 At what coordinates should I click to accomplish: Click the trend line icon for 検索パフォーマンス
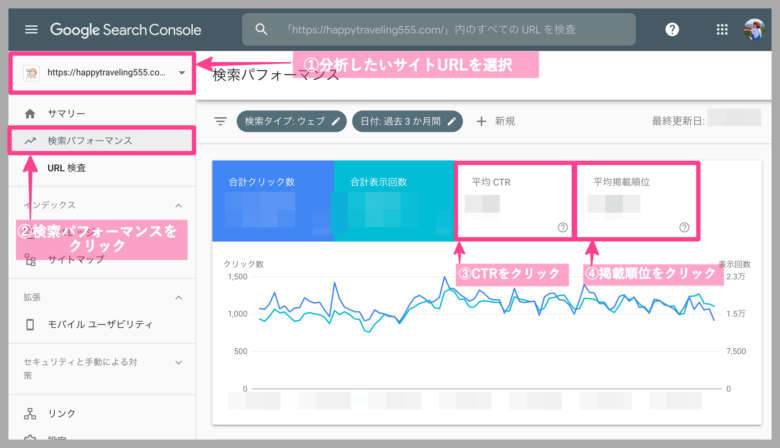click(x=30, y=141)
